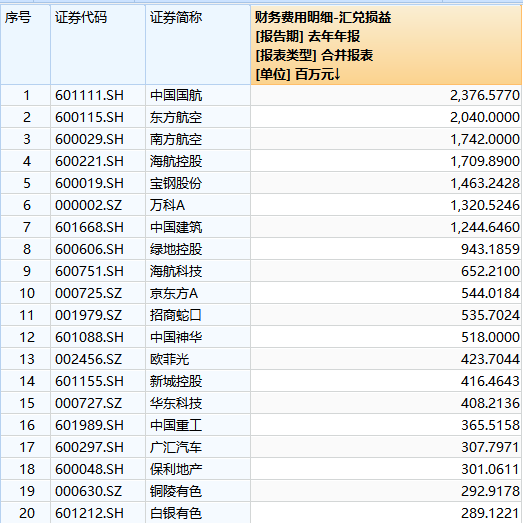Screen dimensions: 523x523
Task: Select stock name 海航科技
Action: tap(176, 272)
